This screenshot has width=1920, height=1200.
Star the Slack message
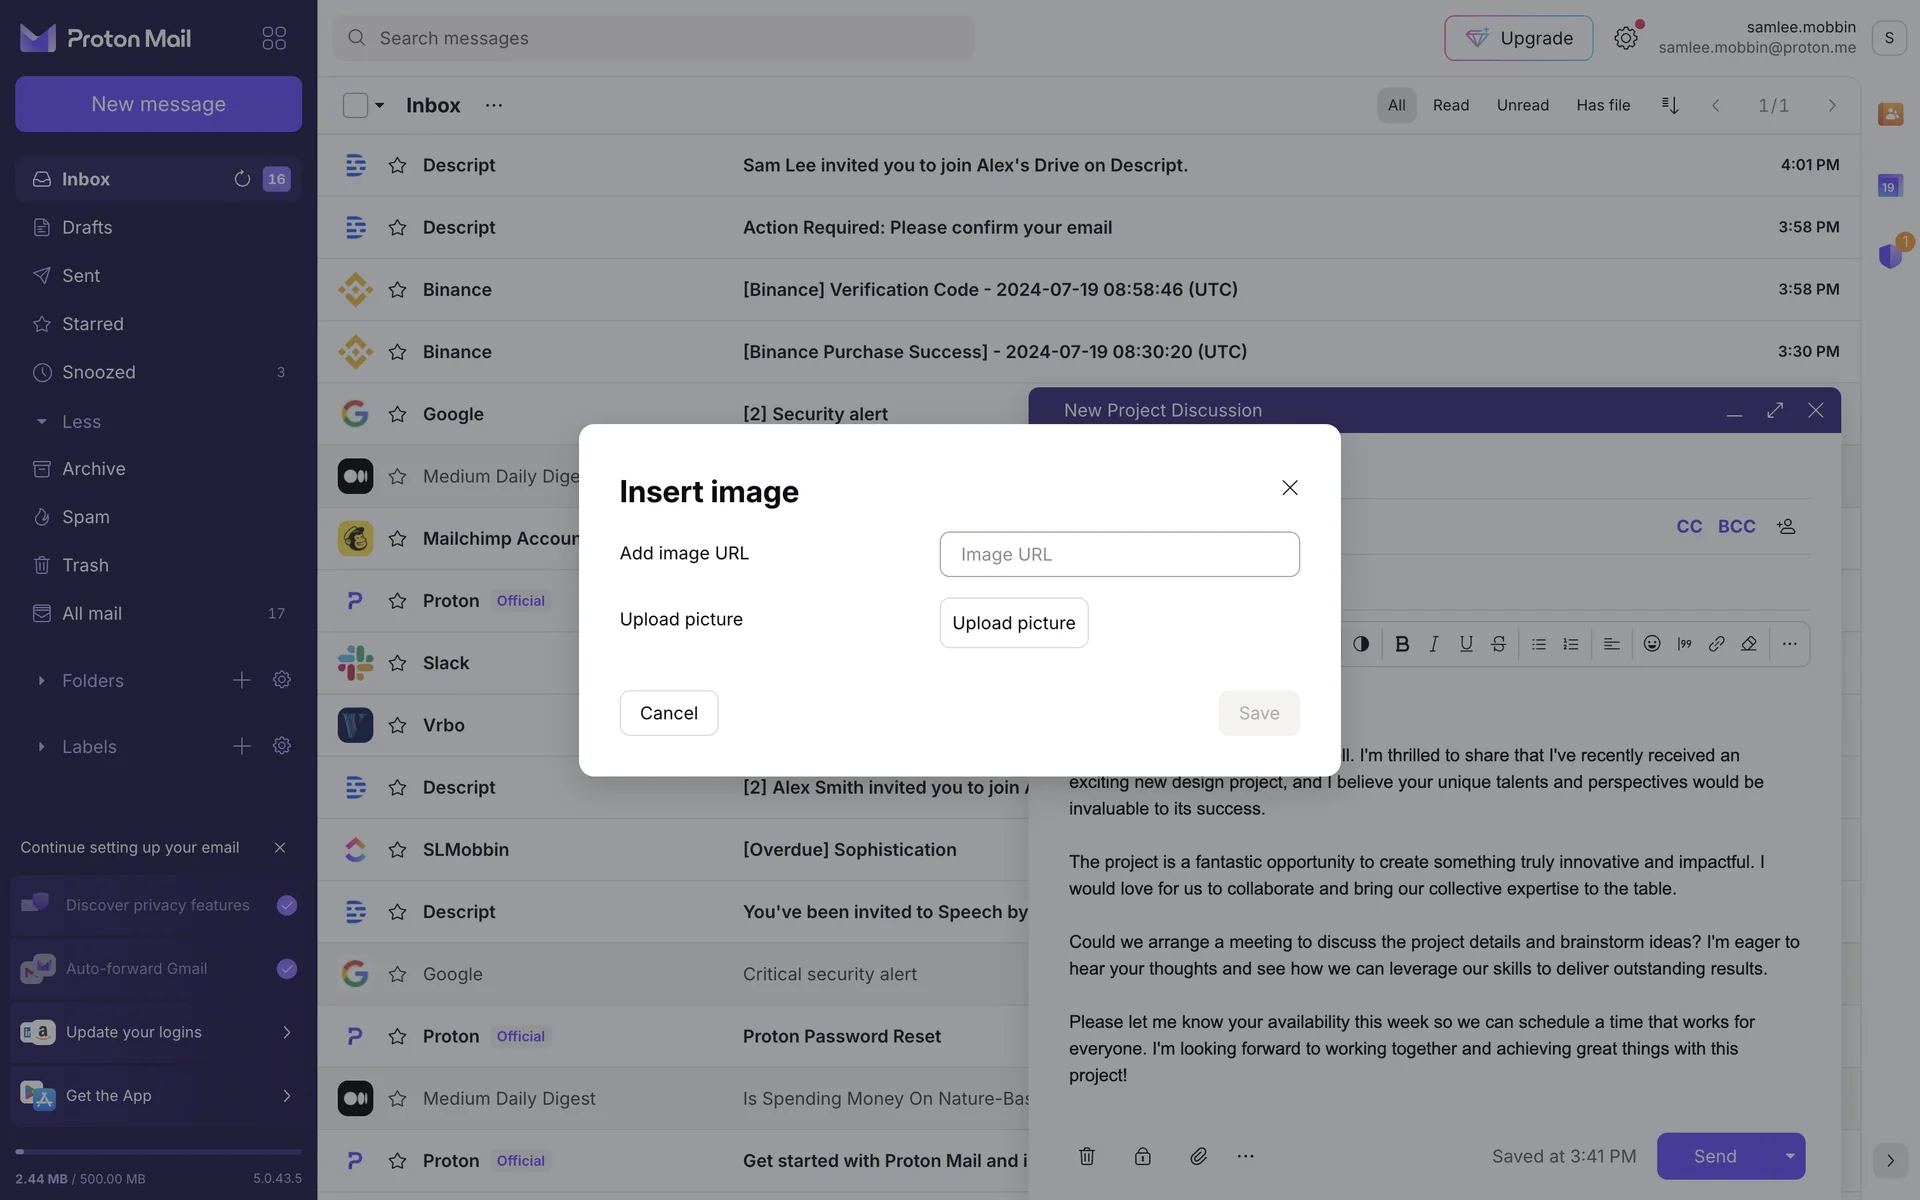(x=397, y=663)
